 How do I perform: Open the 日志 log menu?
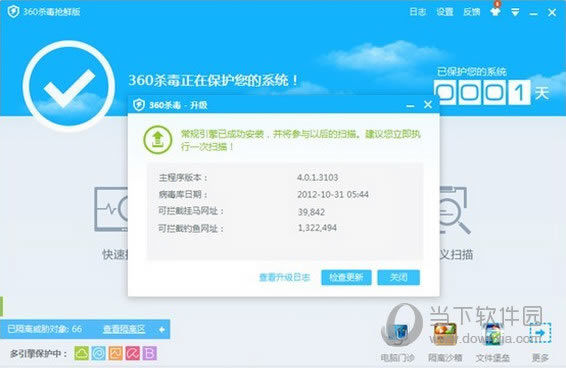[x=418, y=12]
